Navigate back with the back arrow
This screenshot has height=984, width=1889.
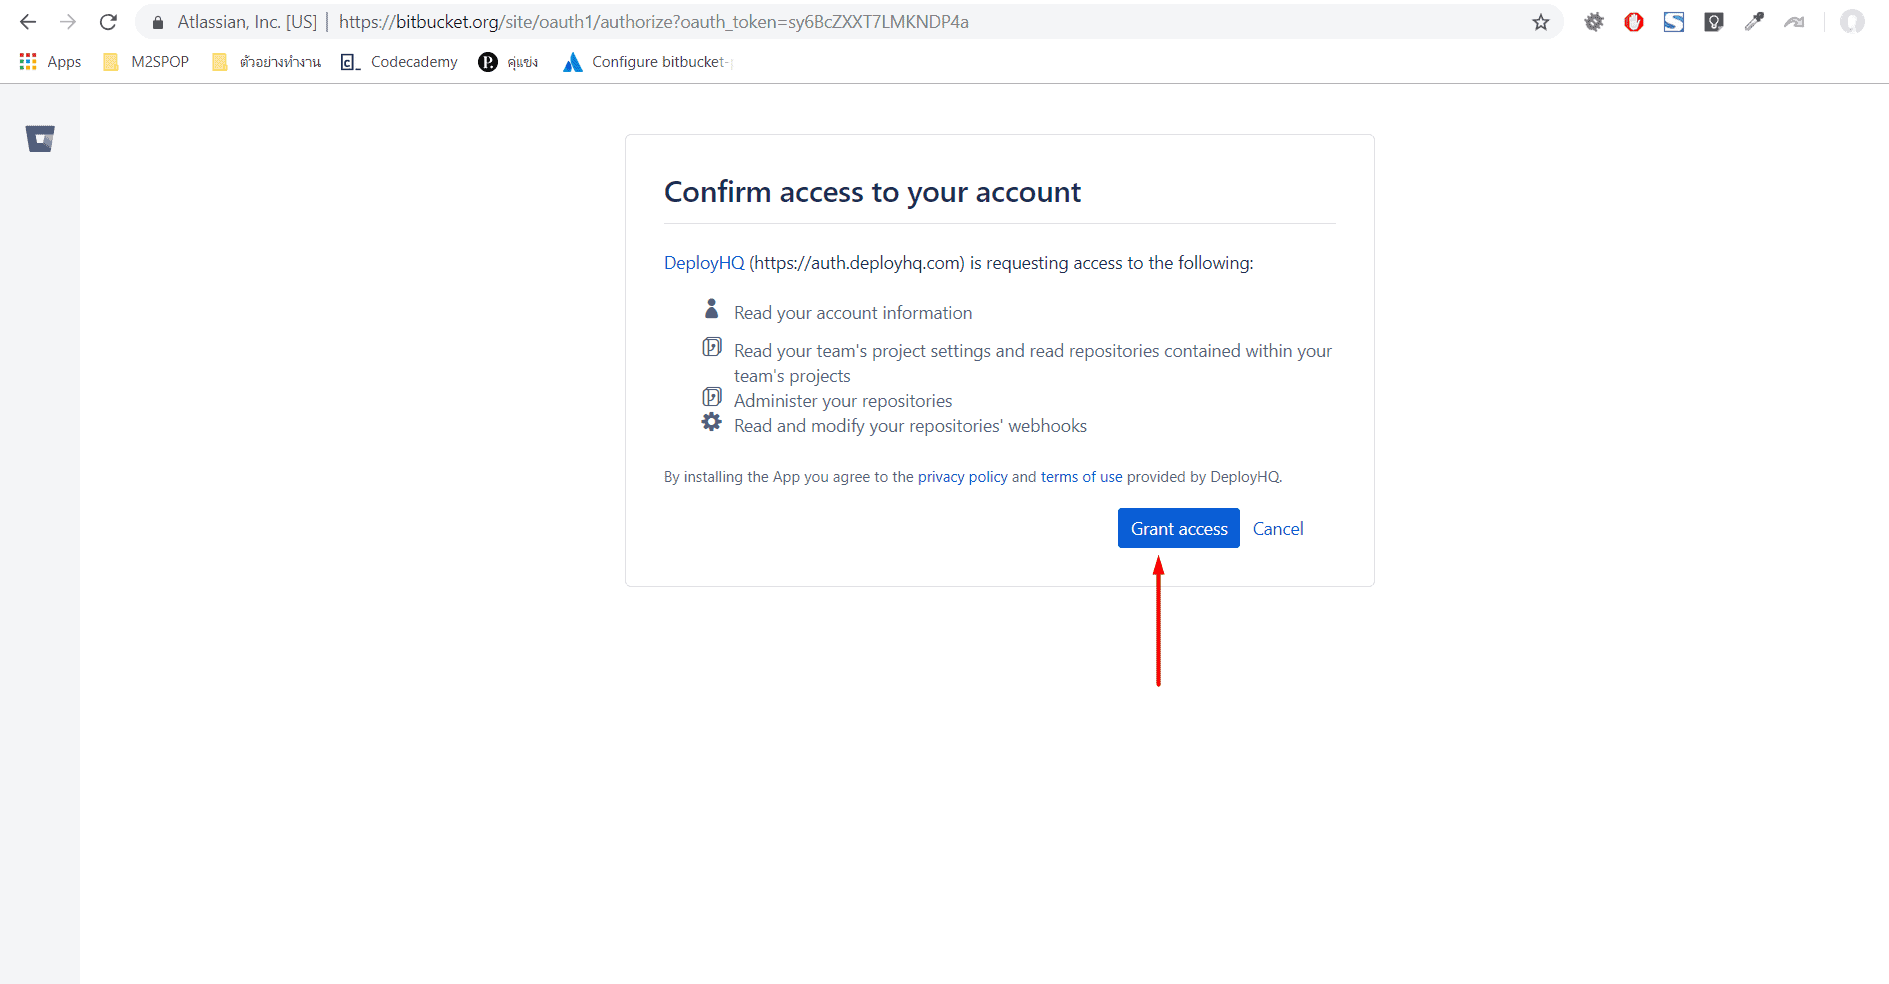(x=27, y=21)
